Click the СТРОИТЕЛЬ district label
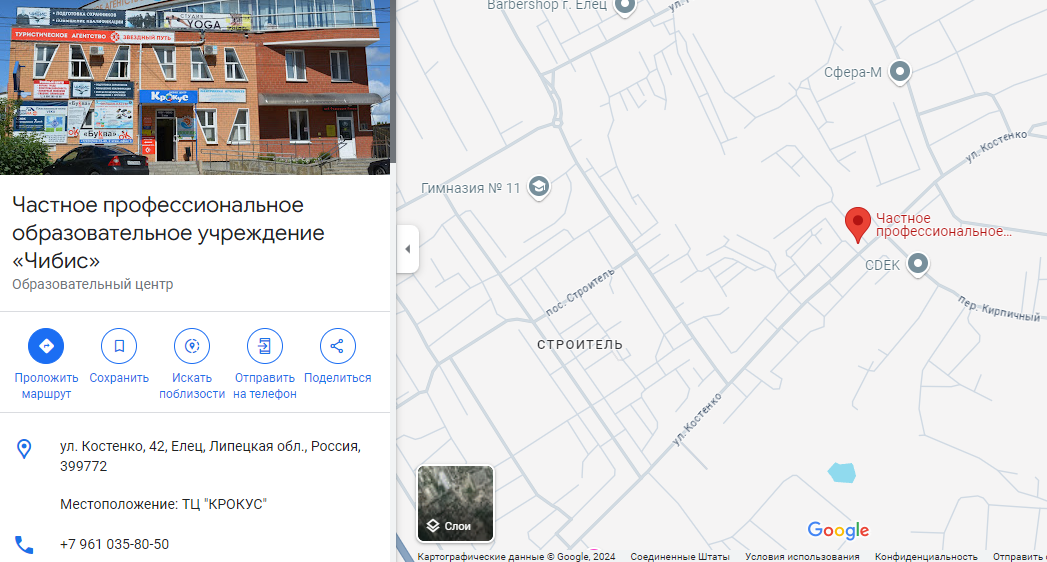This screenshot has width=1047, height=562. click(580, 345)
